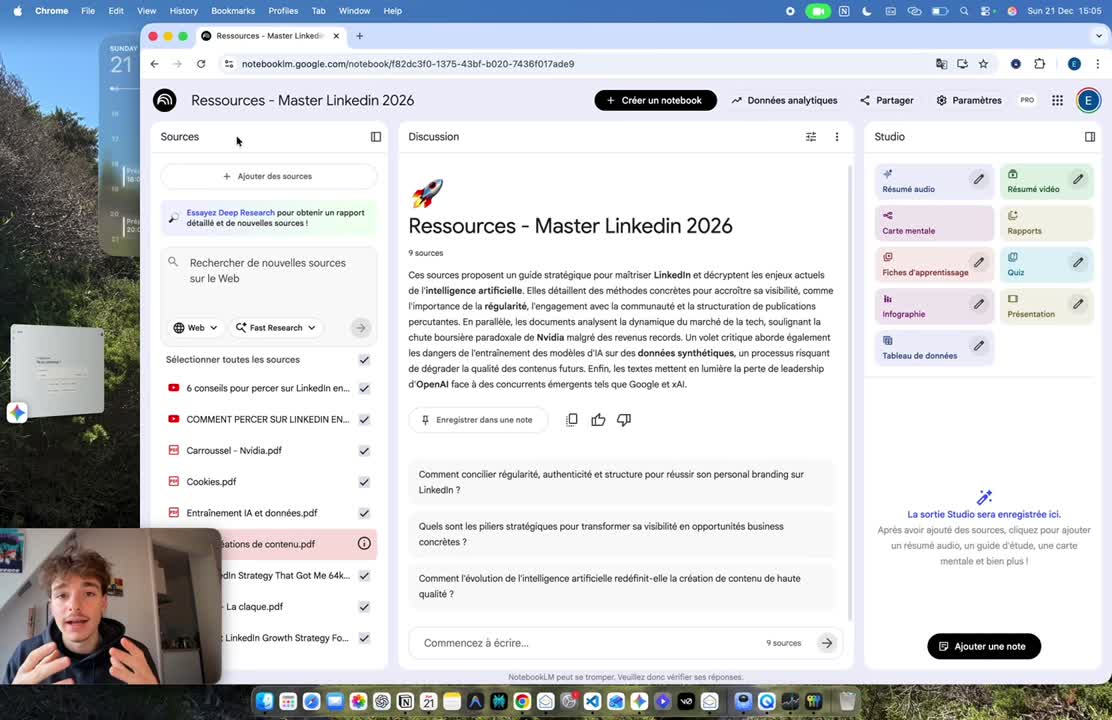Open Discussion three-dot options menu

pos(837,137)
